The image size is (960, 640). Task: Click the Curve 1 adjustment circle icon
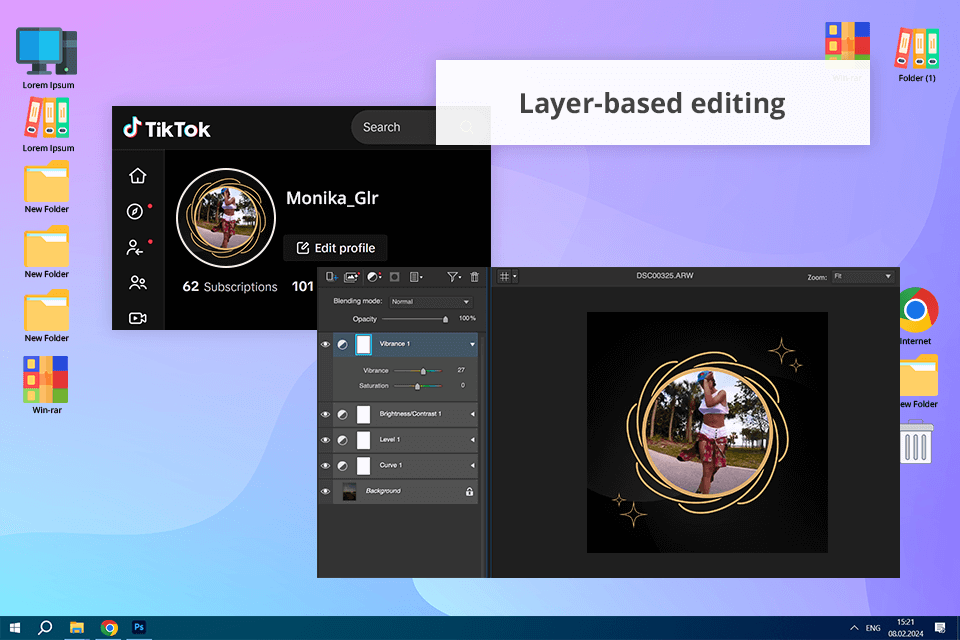pyautogui.click(x=343, y=466)
